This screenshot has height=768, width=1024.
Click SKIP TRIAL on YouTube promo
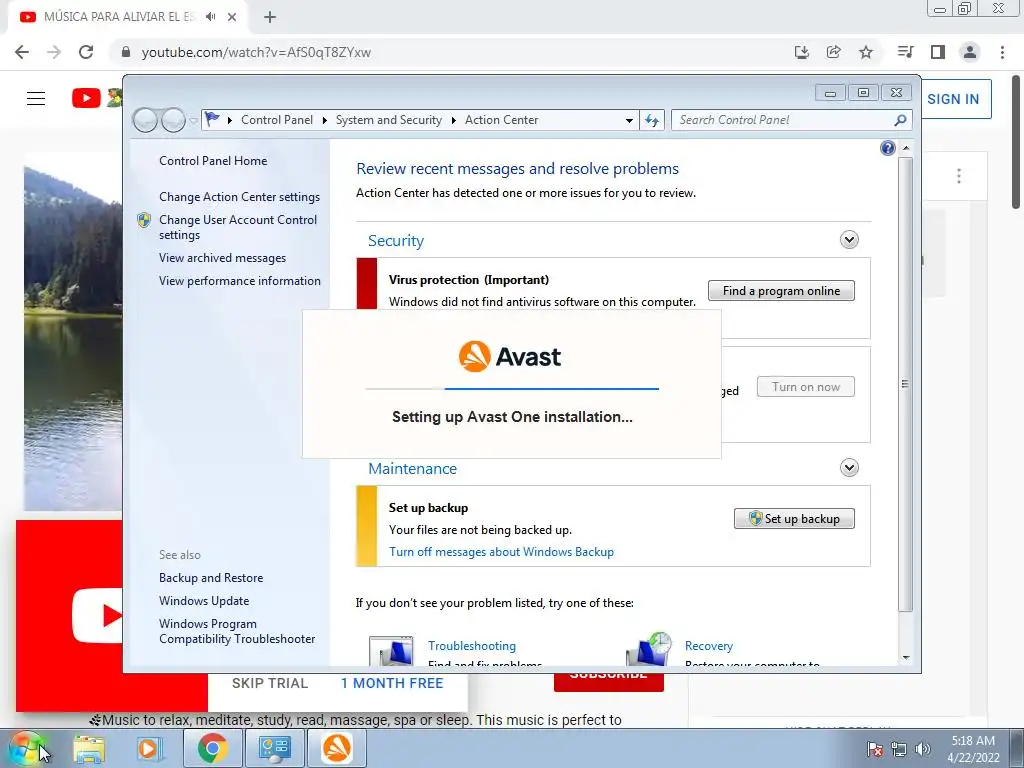pyautogui.click(x=270, y=683)
